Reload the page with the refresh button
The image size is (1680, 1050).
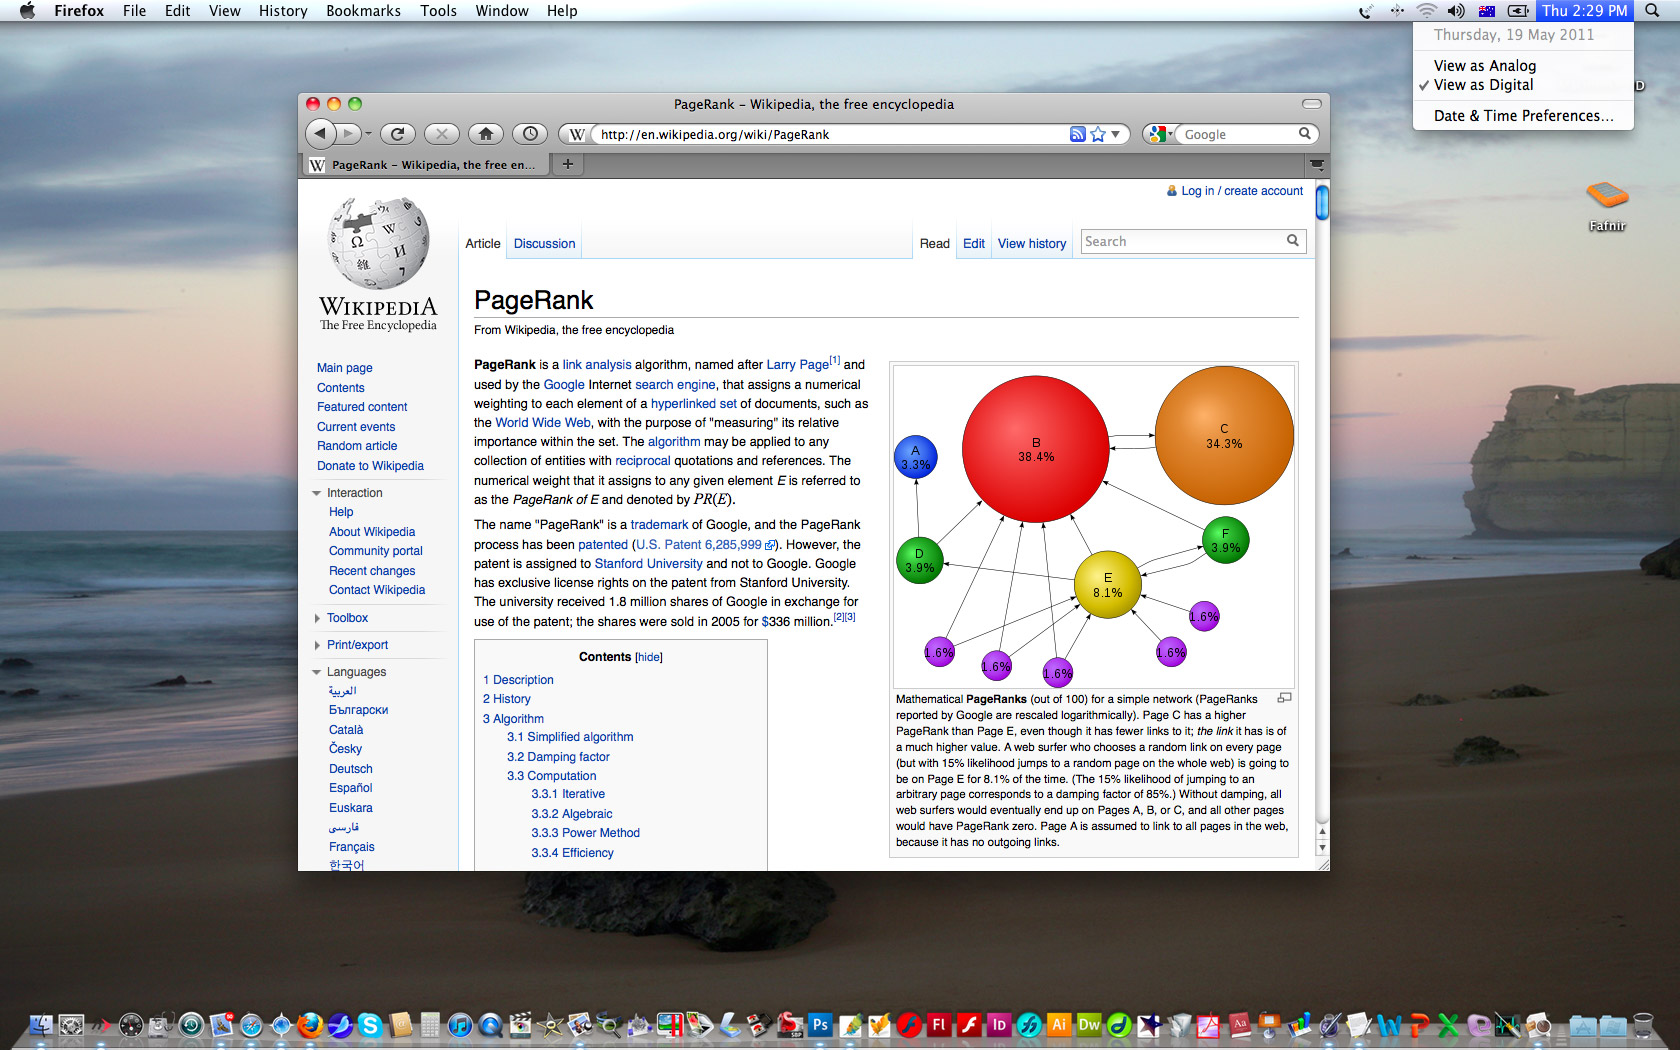pyautogui.click(x=397, y=133)
